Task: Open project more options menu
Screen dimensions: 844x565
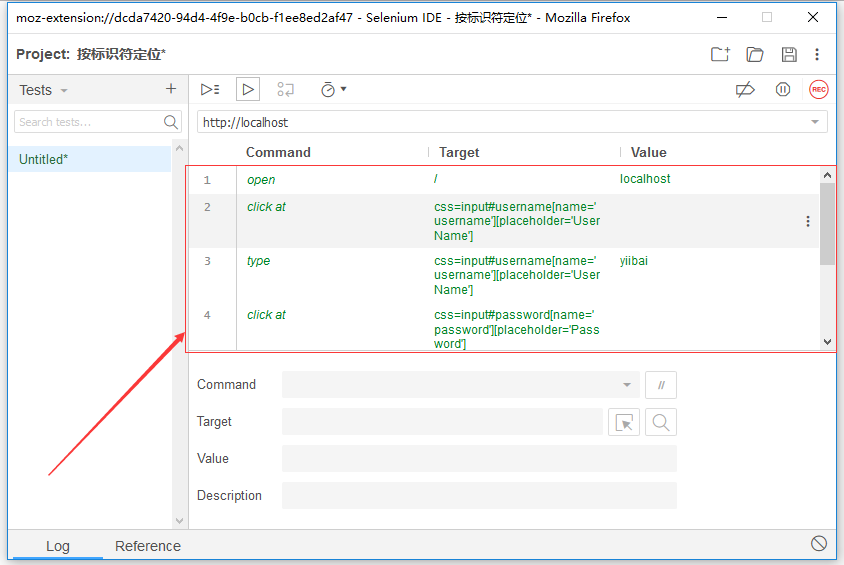Action: (x=817, y=54)
